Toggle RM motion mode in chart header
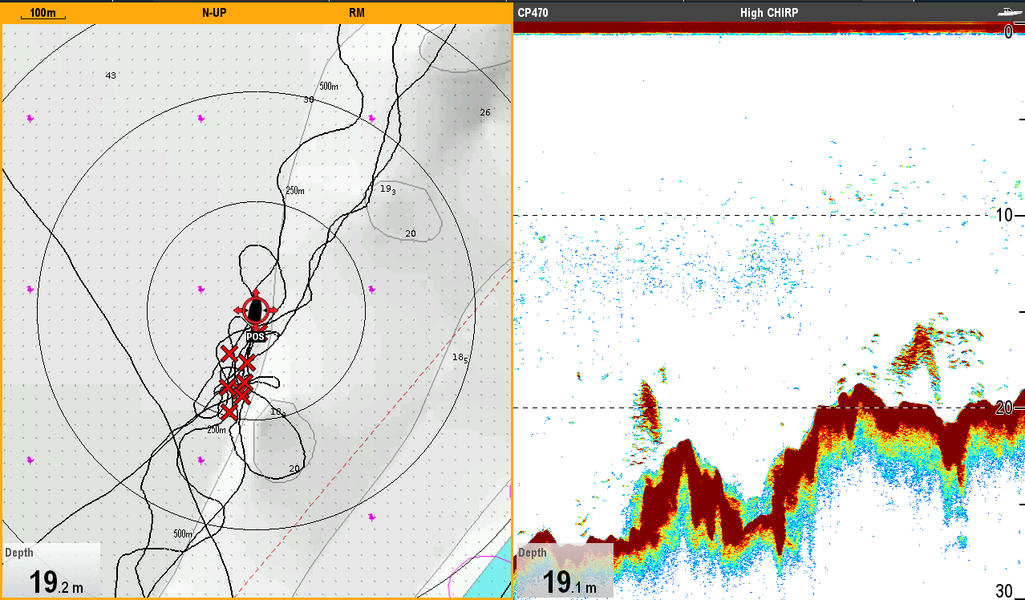 pyautogui.click(x=357, y=12)
